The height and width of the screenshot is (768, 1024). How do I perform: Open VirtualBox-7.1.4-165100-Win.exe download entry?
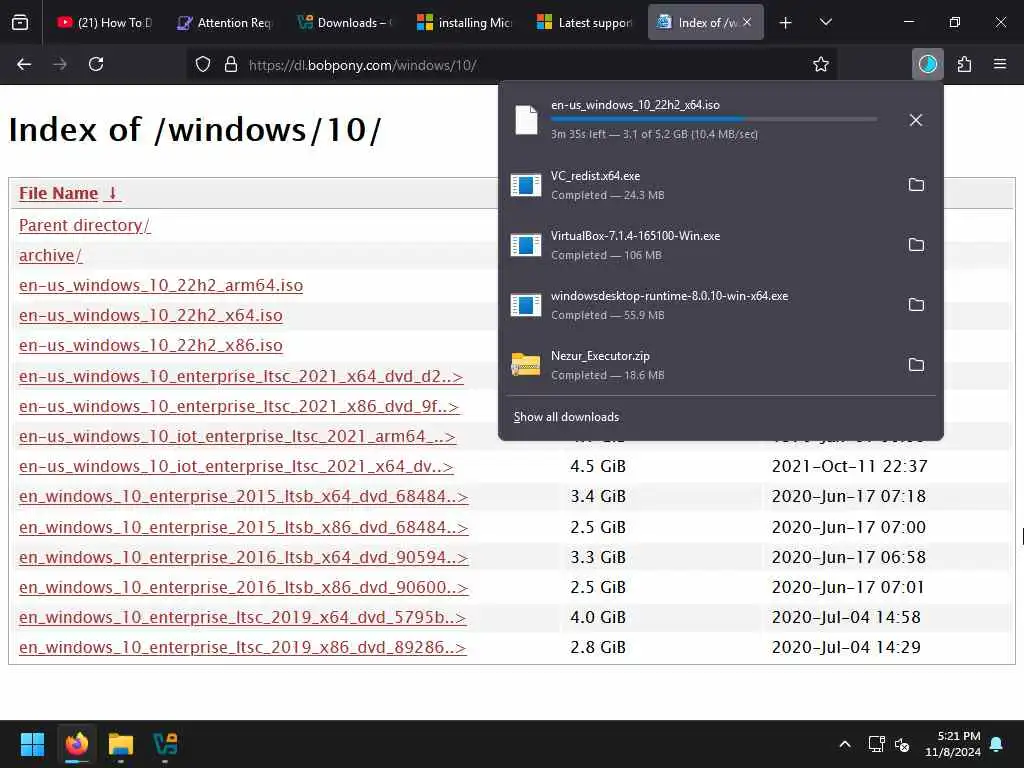click(699, 245)
